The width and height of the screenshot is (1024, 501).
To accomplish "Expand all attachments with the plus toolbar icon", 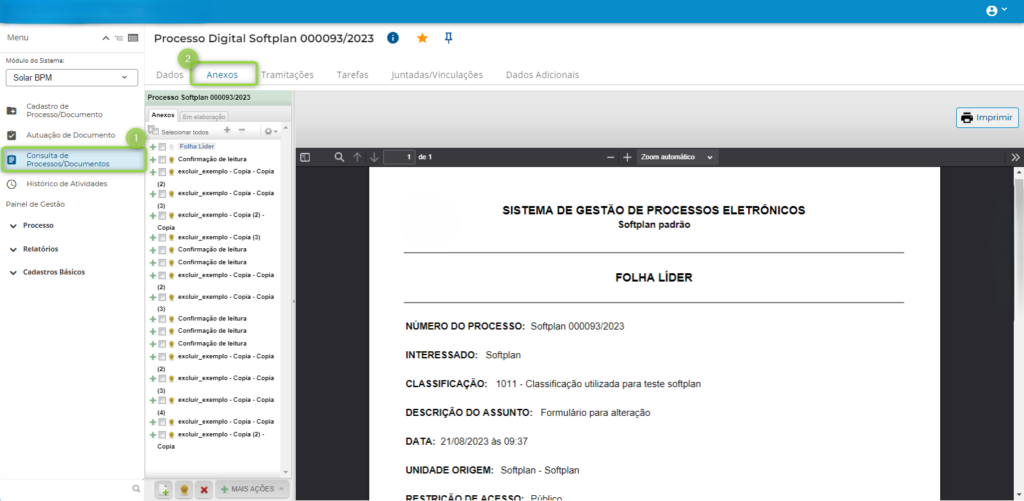I will (227, 131).
